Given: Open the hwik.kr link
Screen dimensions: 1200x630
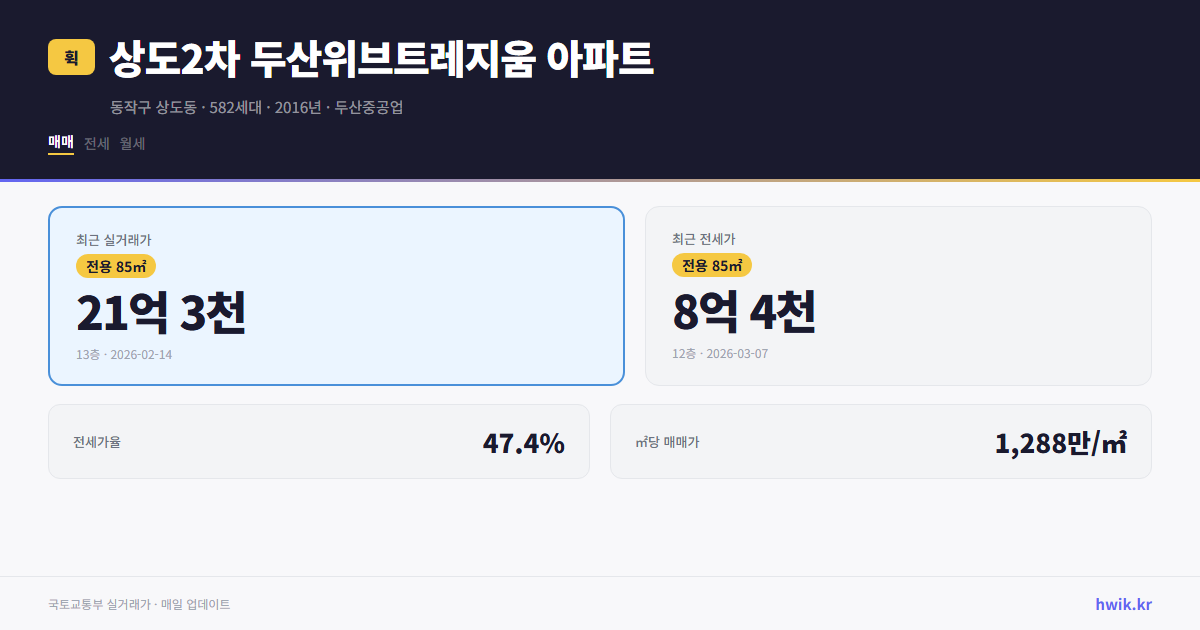Looking at the screenshot, I should click(x=1123, y=603).
